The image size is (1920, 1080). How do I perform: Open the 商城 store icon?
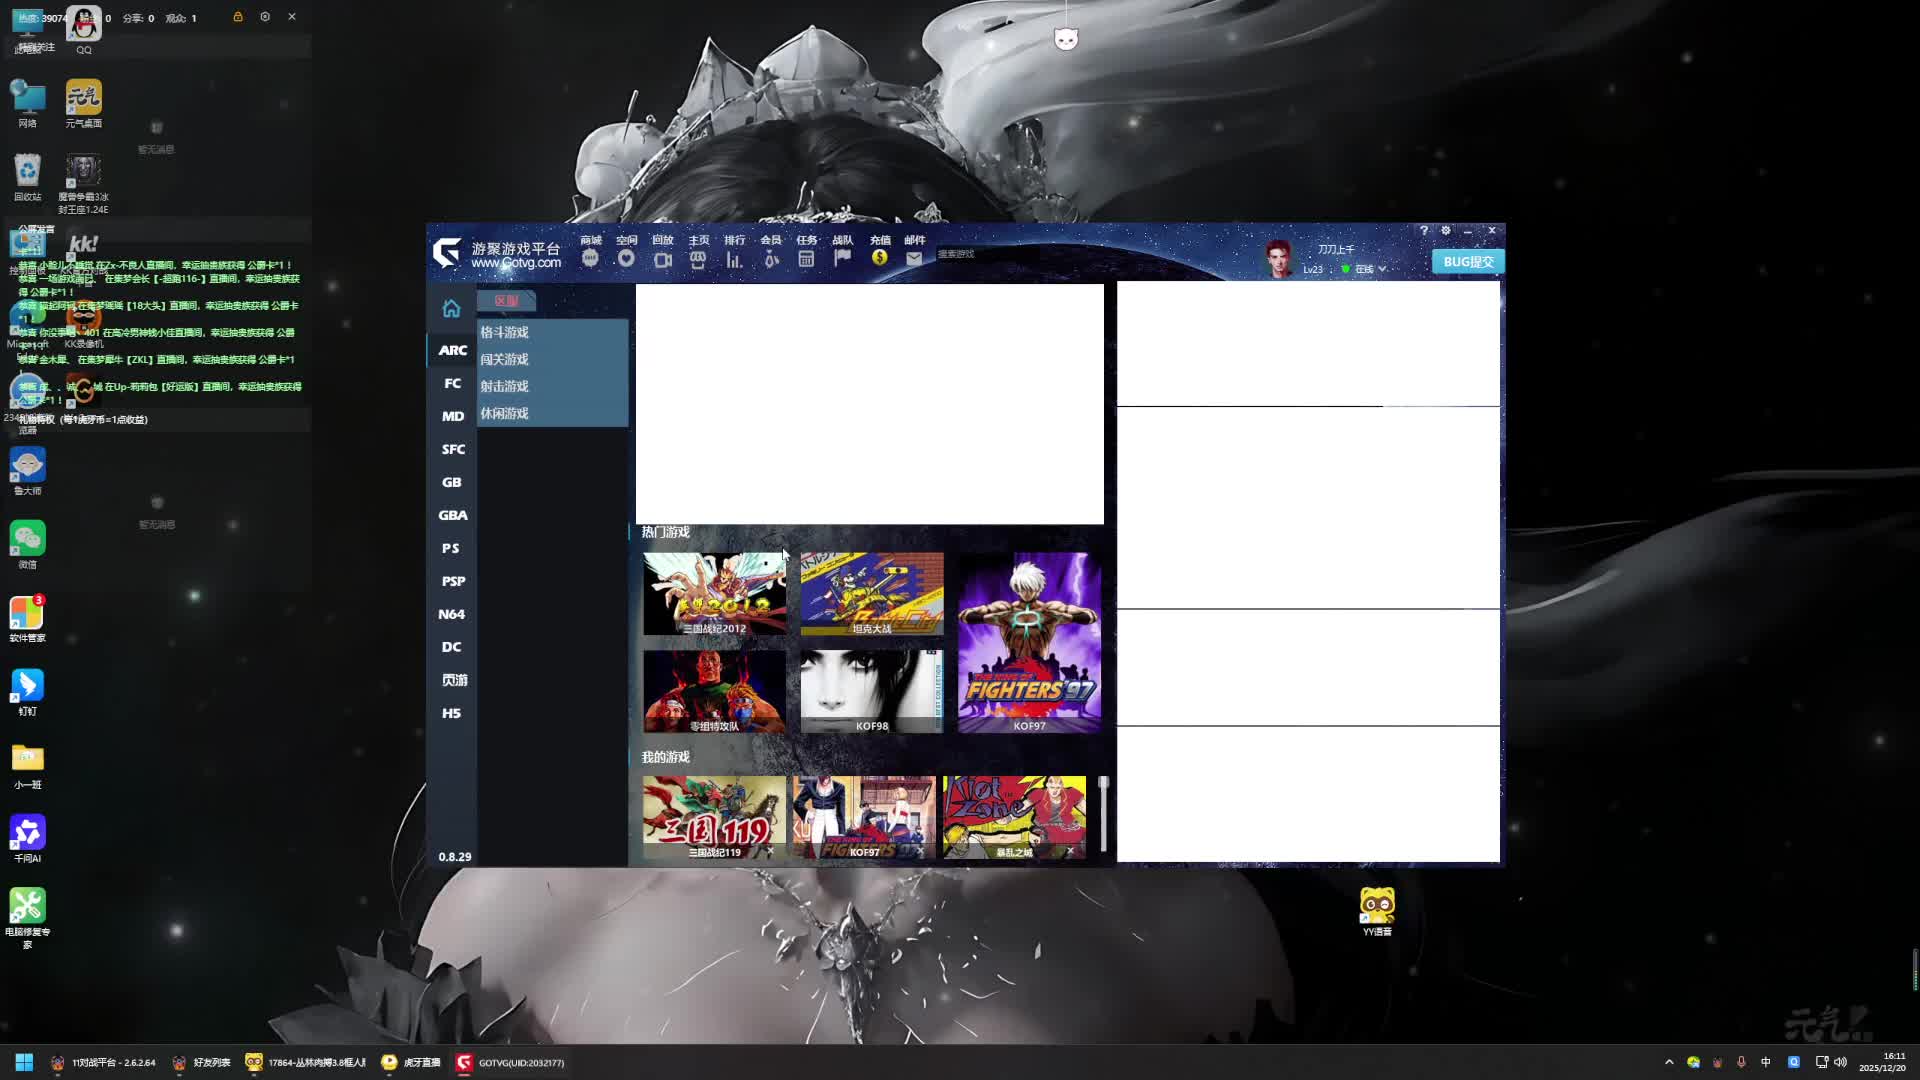590,258
